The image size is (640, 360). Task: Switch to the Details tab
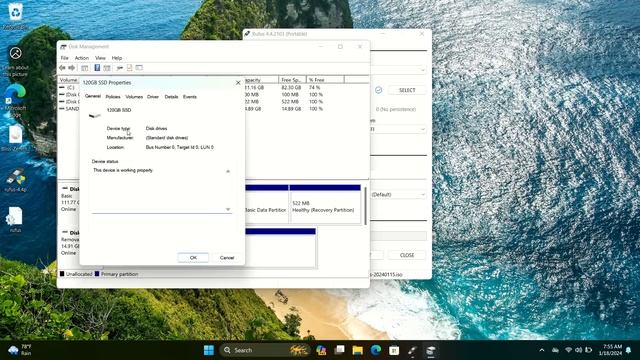(x=171, y=97)
